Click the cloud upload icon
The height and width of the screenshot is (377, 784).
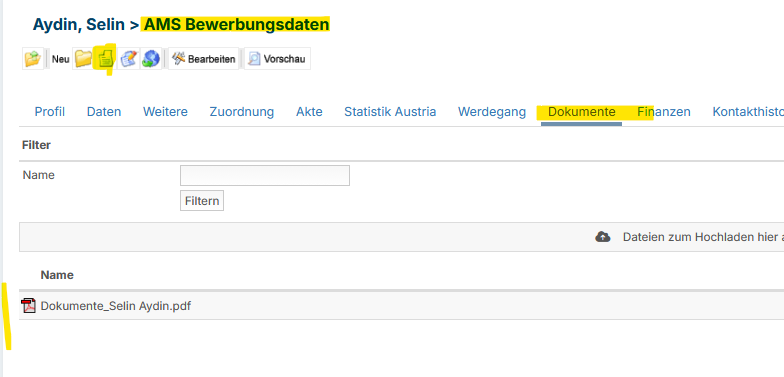coord(602,237)
